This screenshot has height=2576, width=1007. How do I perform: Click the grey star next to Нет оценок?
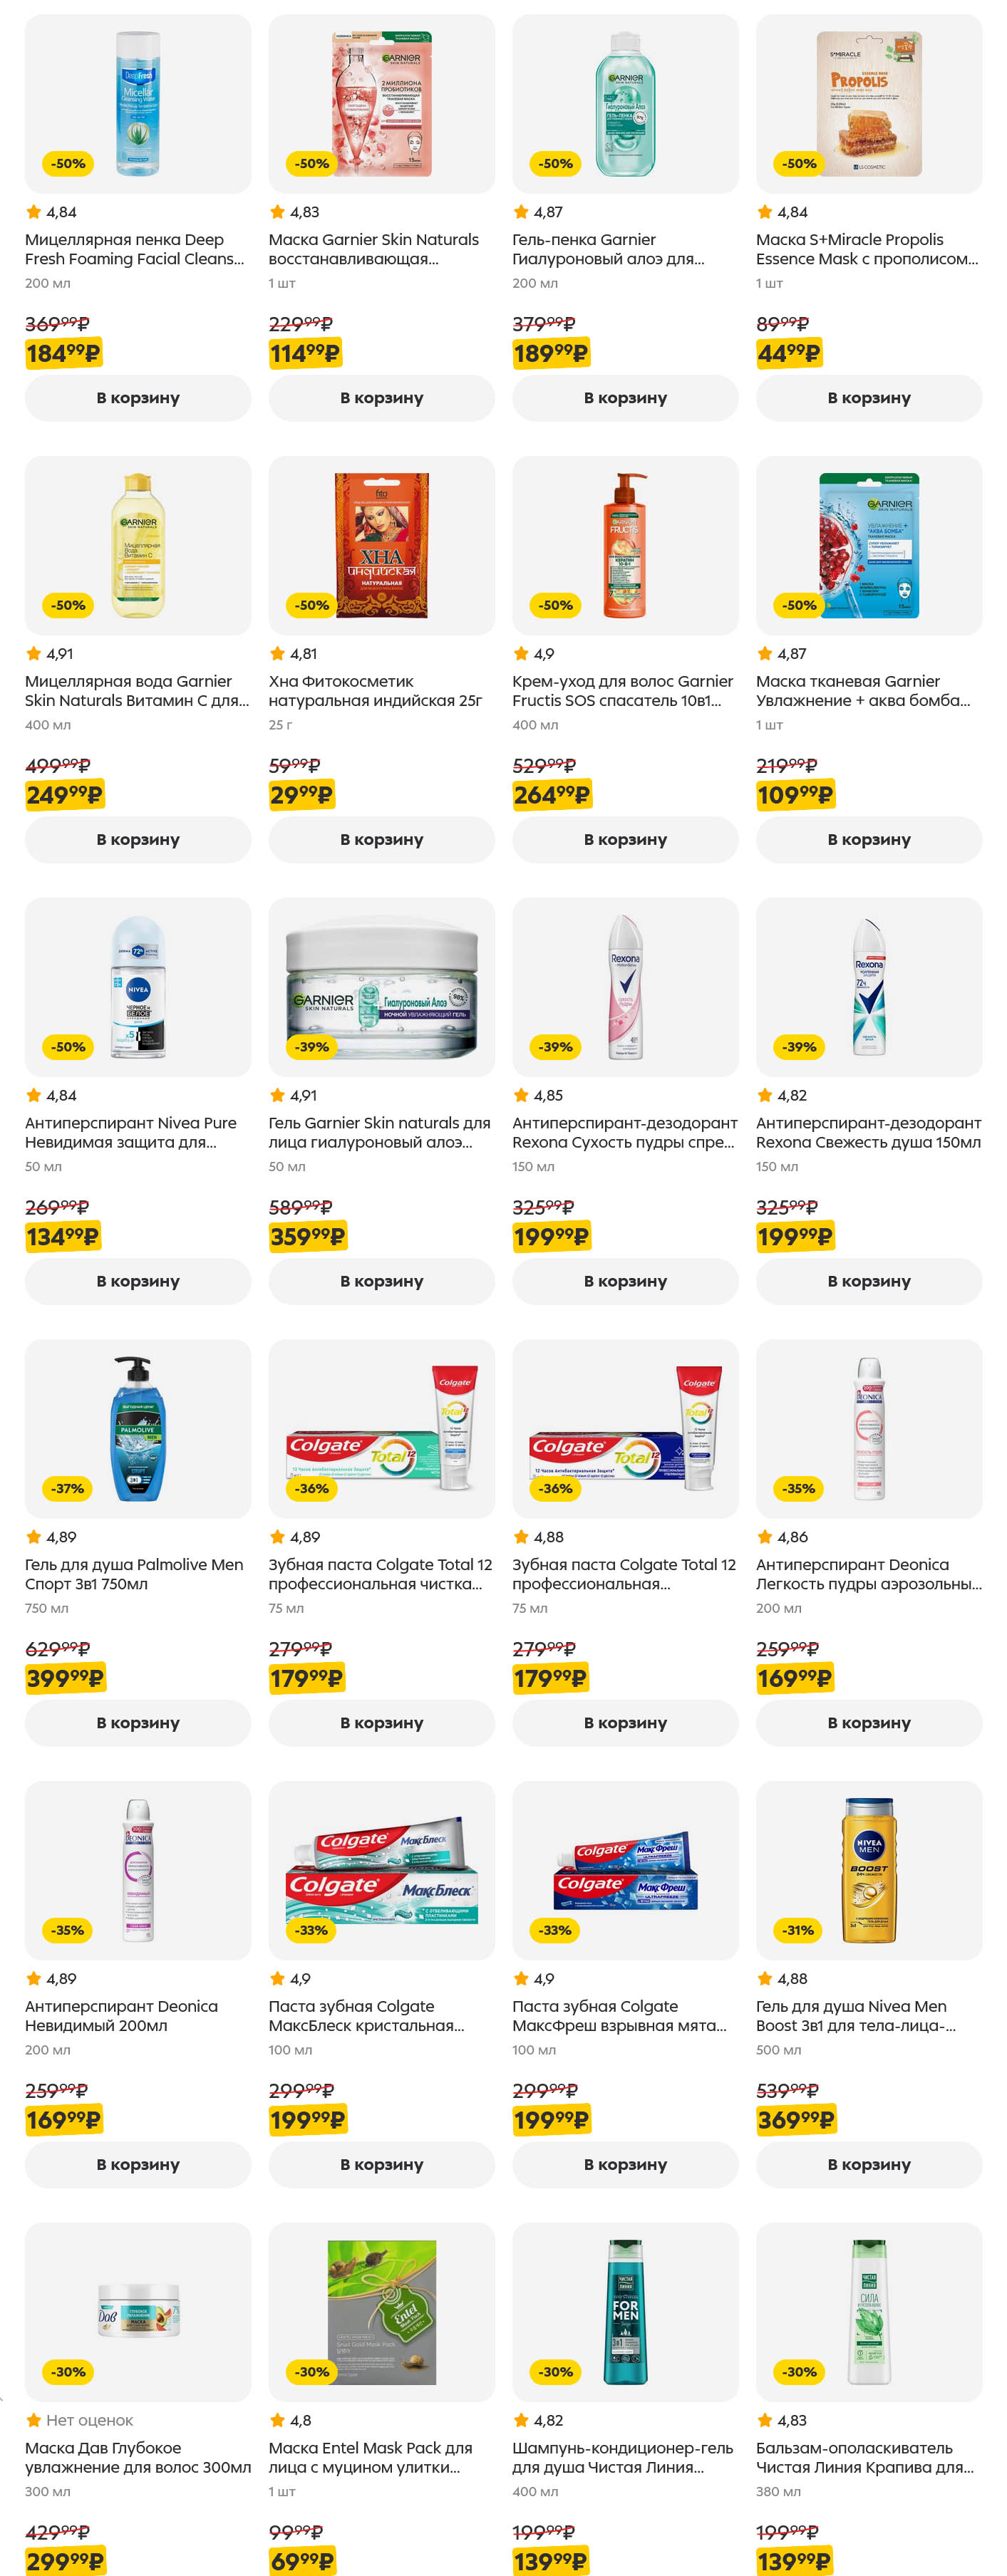click(x=34, y=2420)
